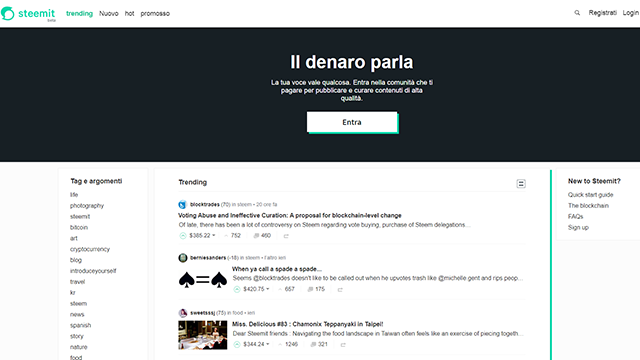Filter by the story tag

tap(76, 336)
